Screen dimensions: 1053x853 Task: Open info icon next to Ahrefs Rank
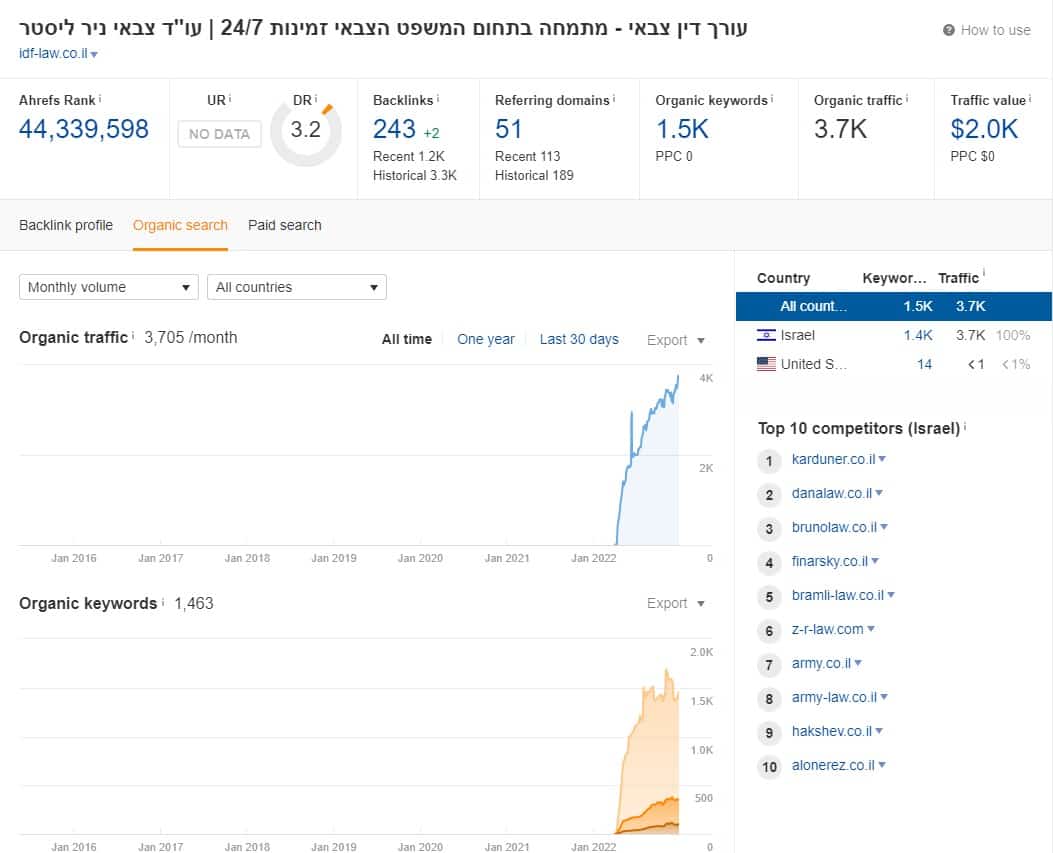point(100,99)
